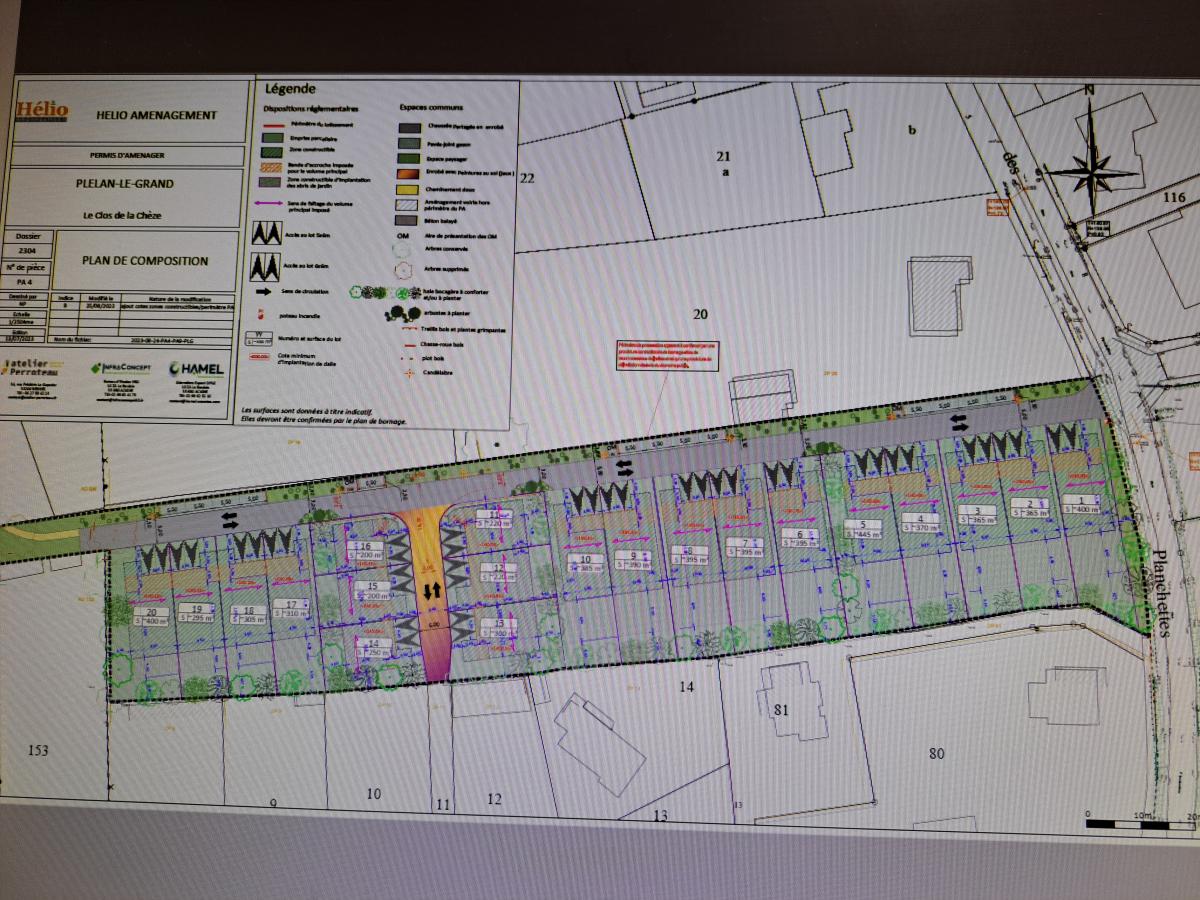Screen dimensions: 1200x900
Task: Click the scale bar at bottom right
Action: click(x=1140, y=823)
